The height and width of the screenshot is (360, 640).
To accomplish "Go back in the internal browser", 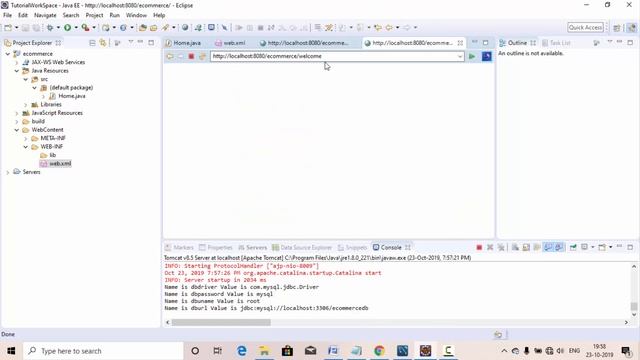I will 170,56.
